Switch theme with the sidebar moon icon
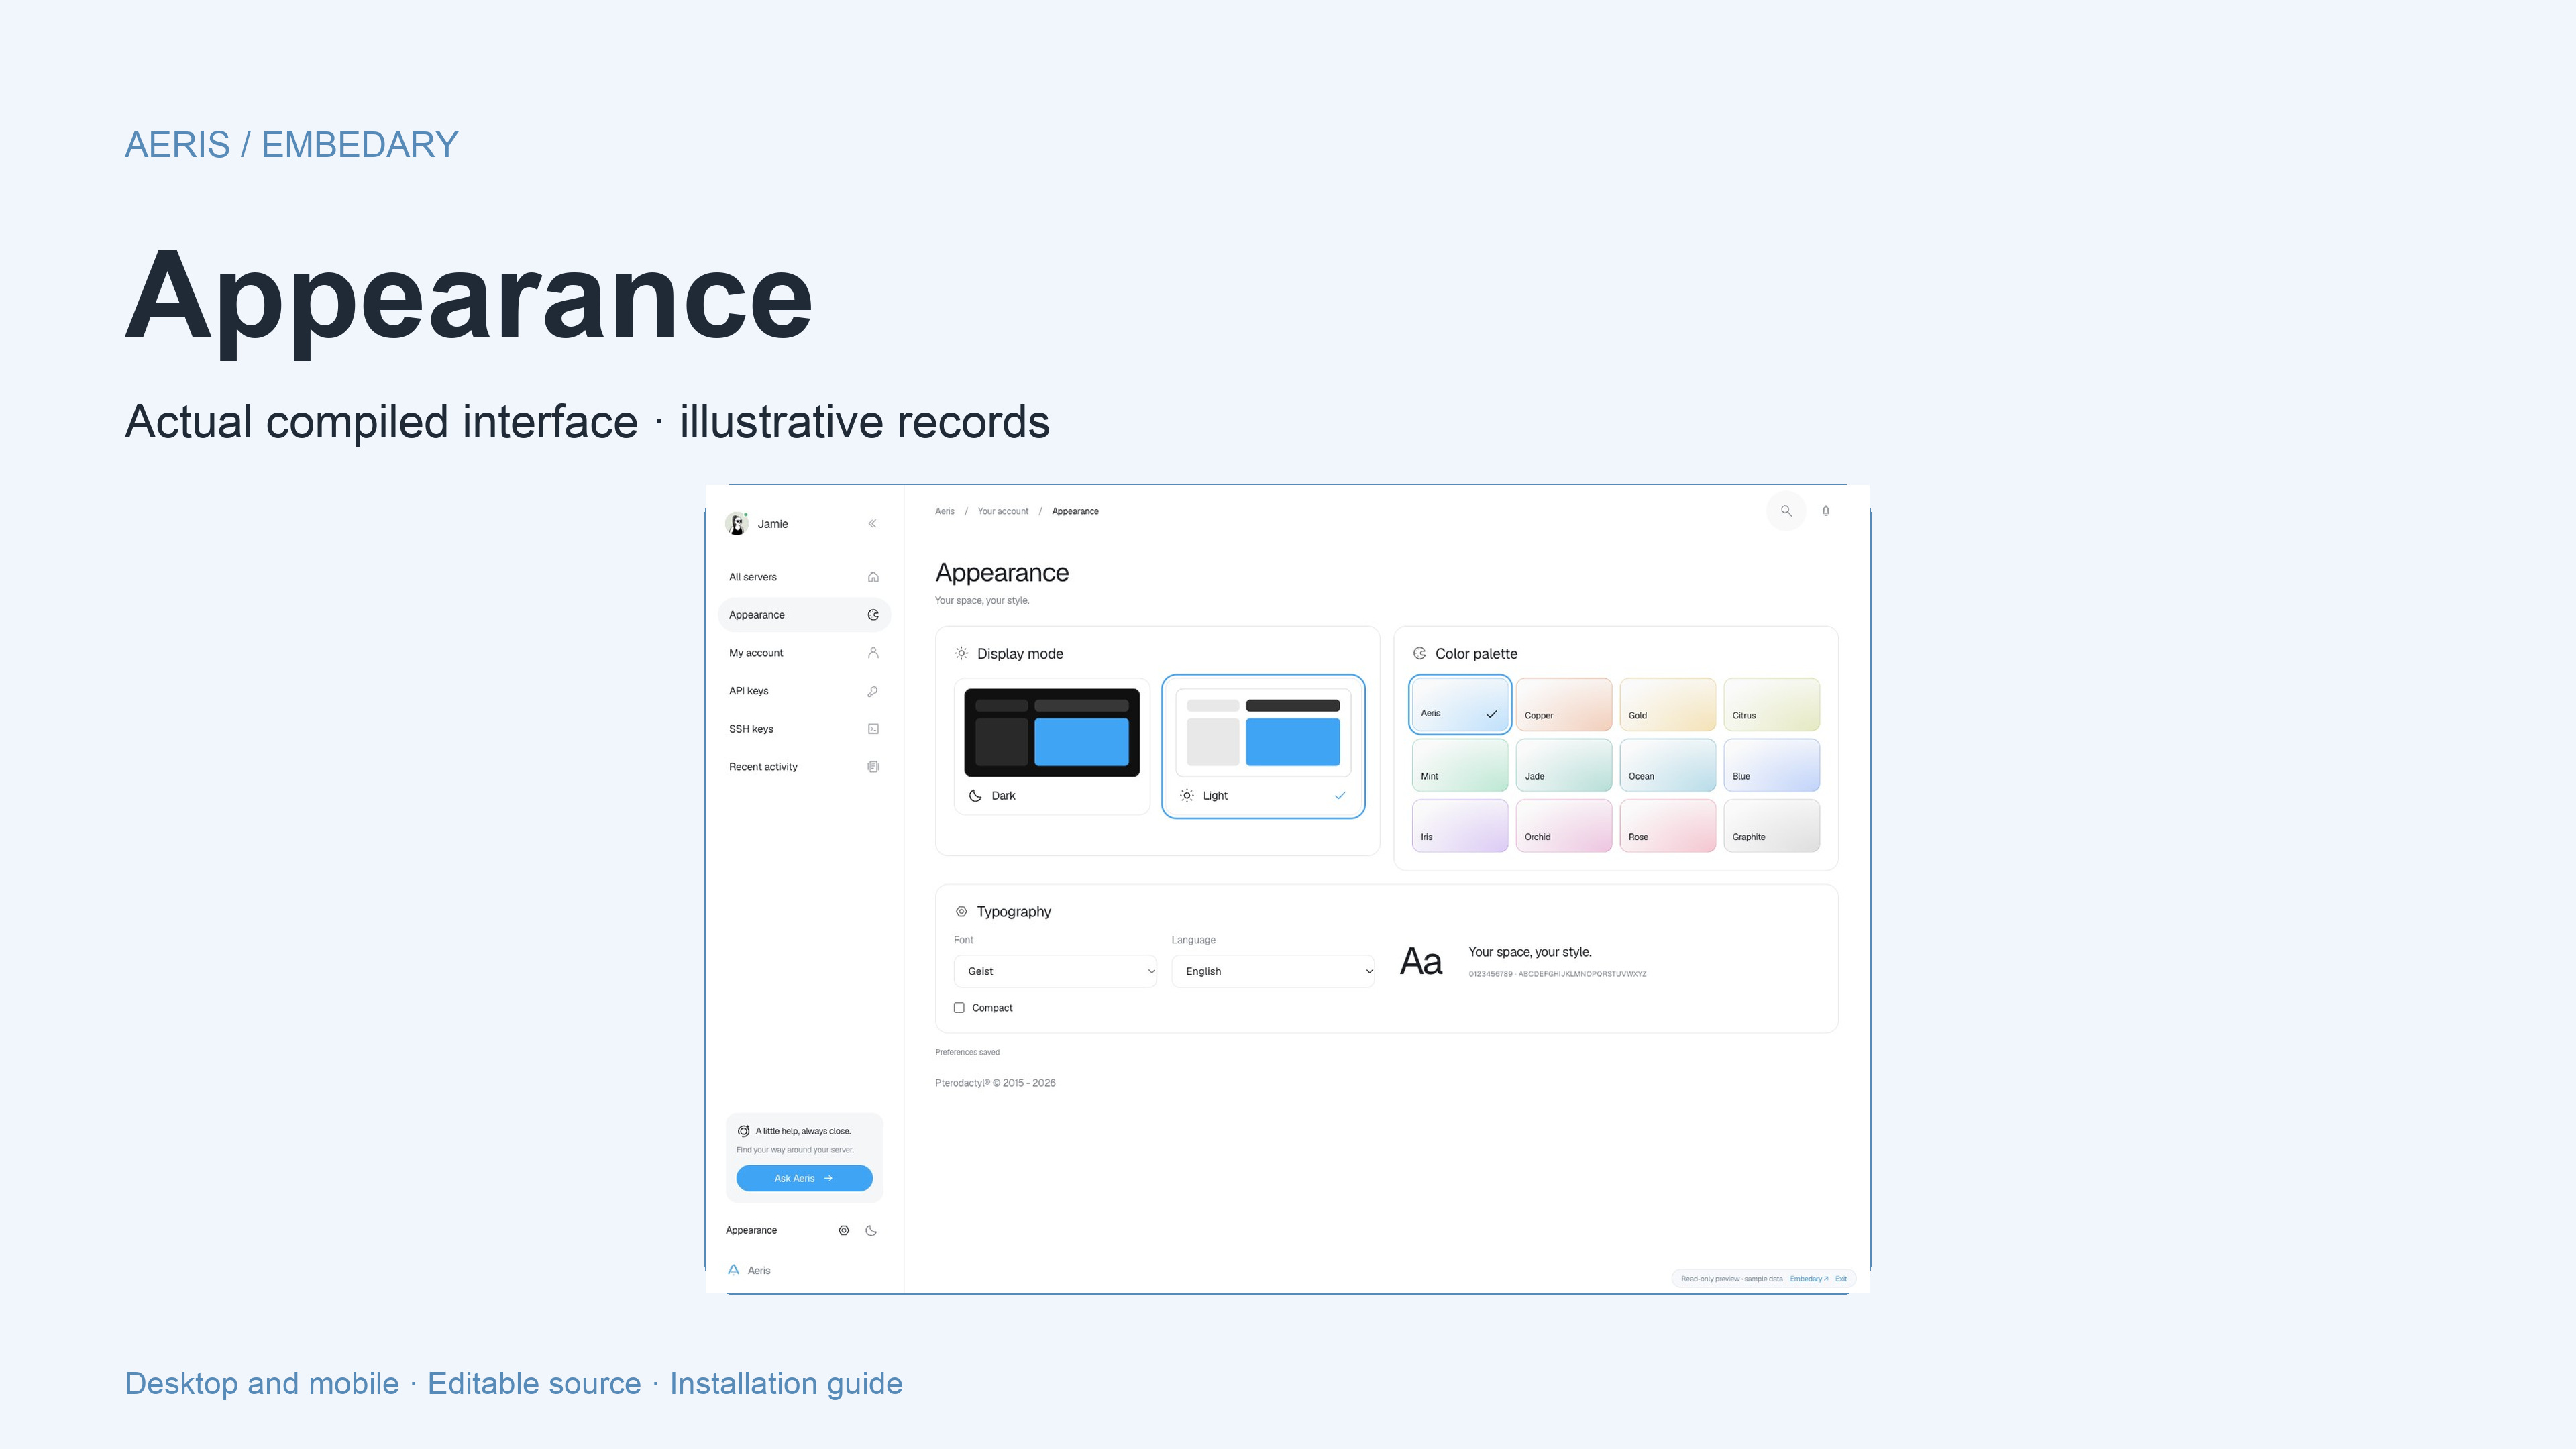Screen dimensions: 2576x1449 point(871,1231)
